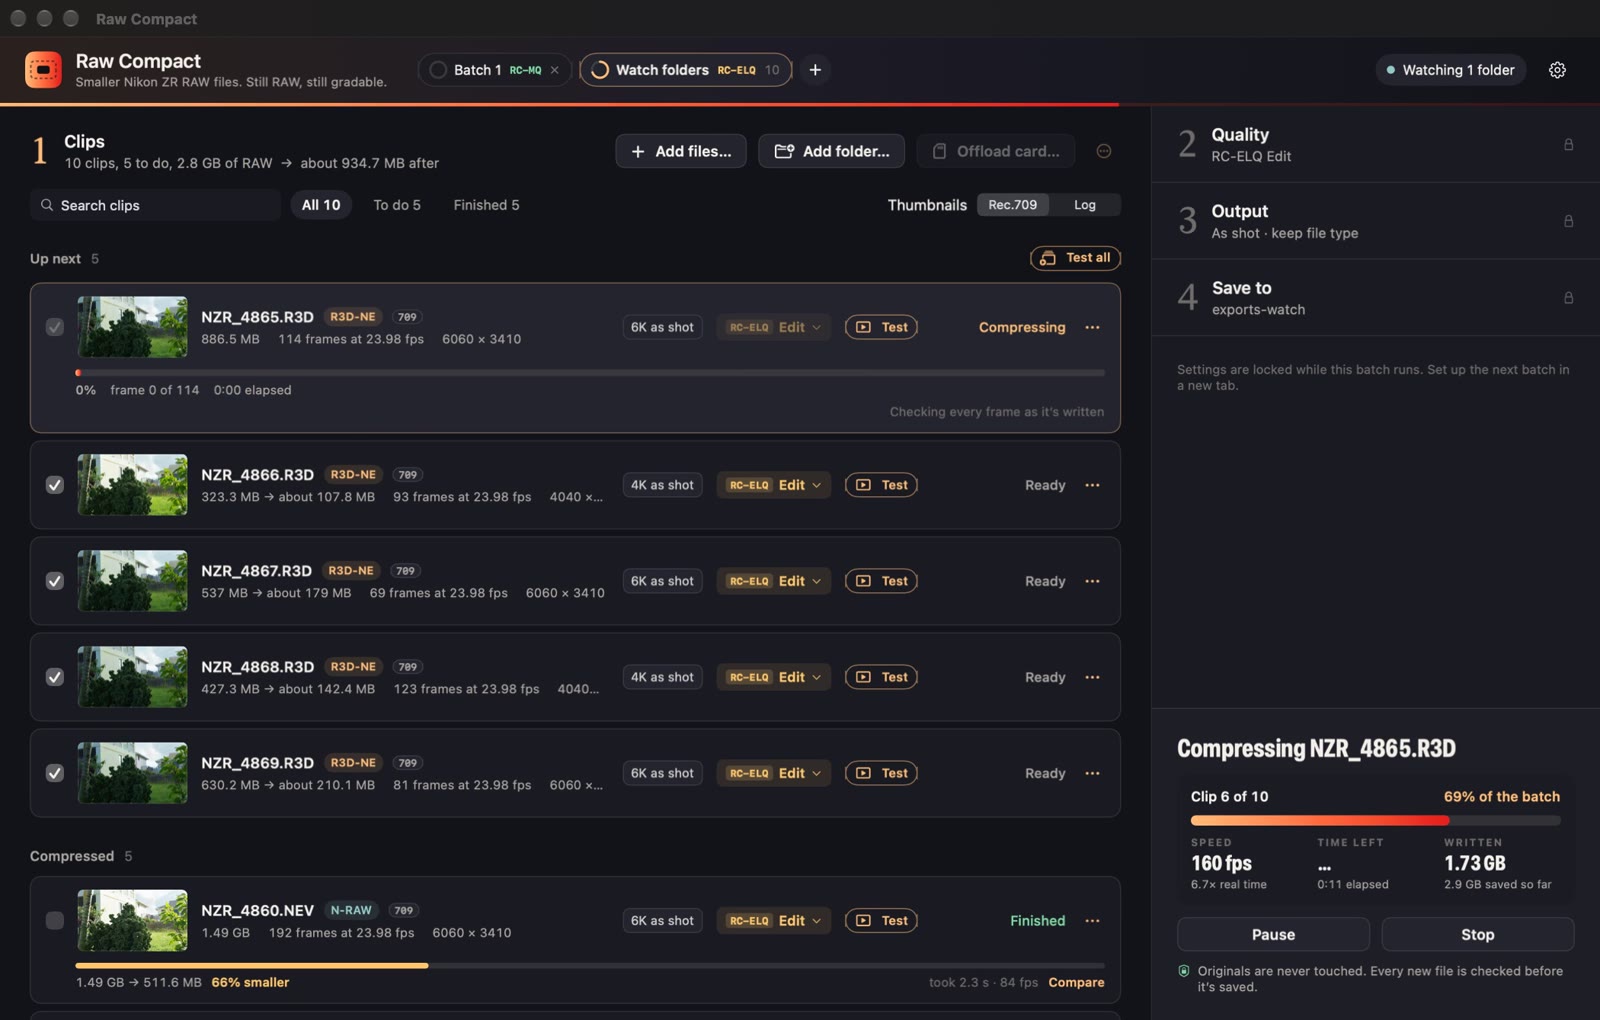Open more options for NZR_4866.R3D

(x=1092, y=485)
